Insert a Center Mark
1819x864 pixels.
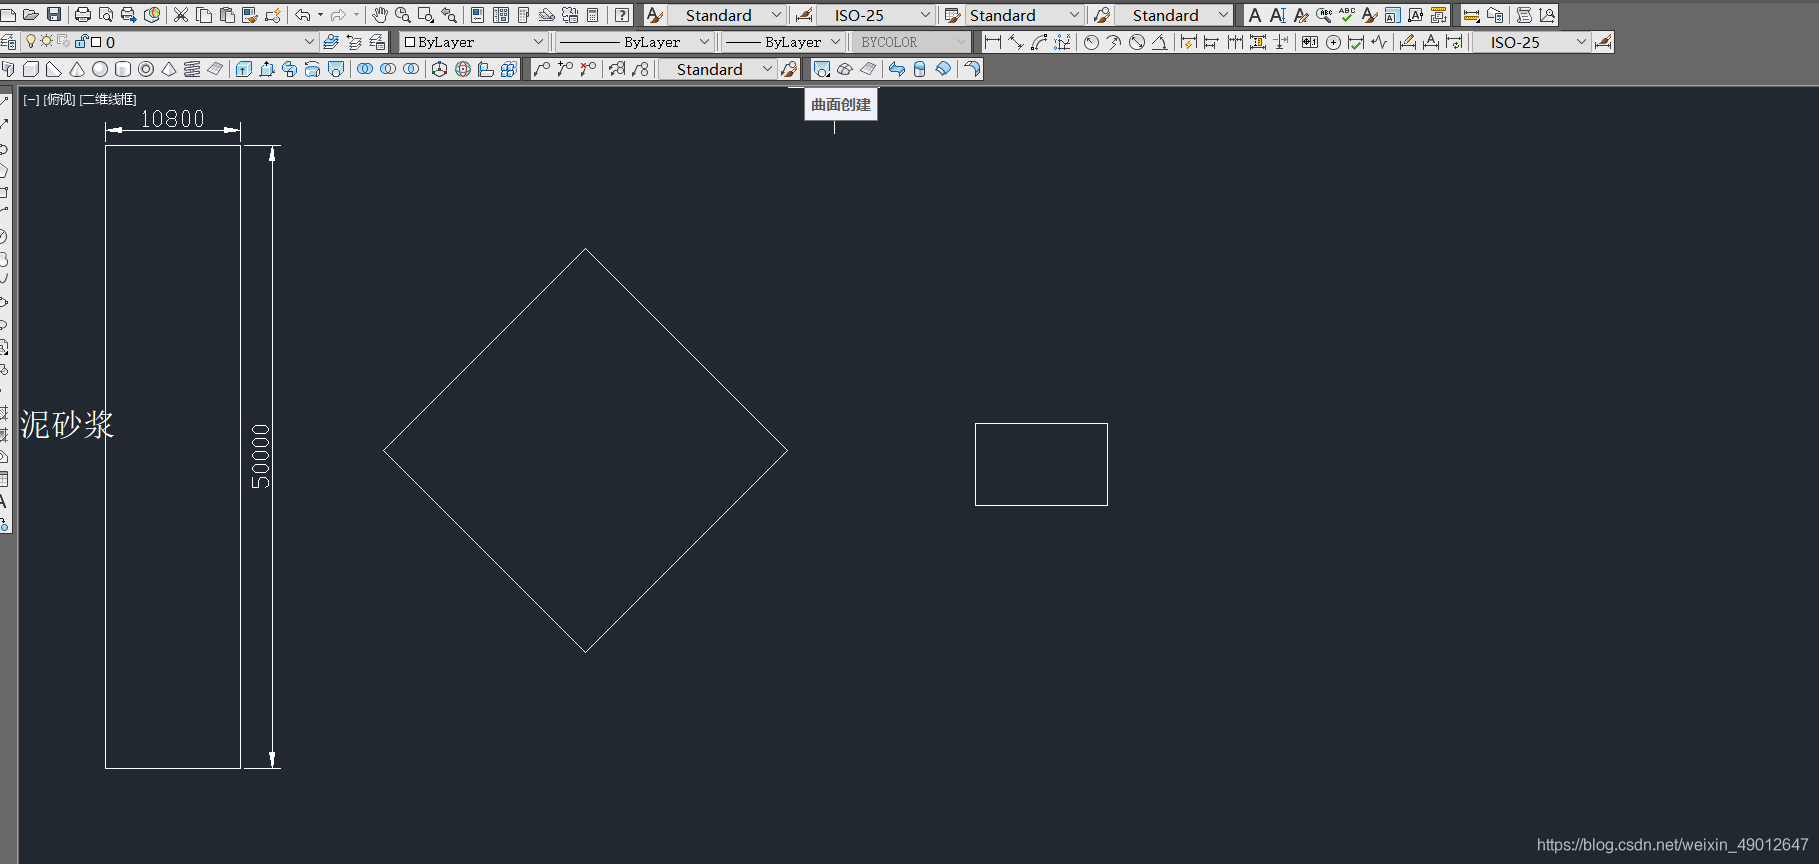point(1333,42)
